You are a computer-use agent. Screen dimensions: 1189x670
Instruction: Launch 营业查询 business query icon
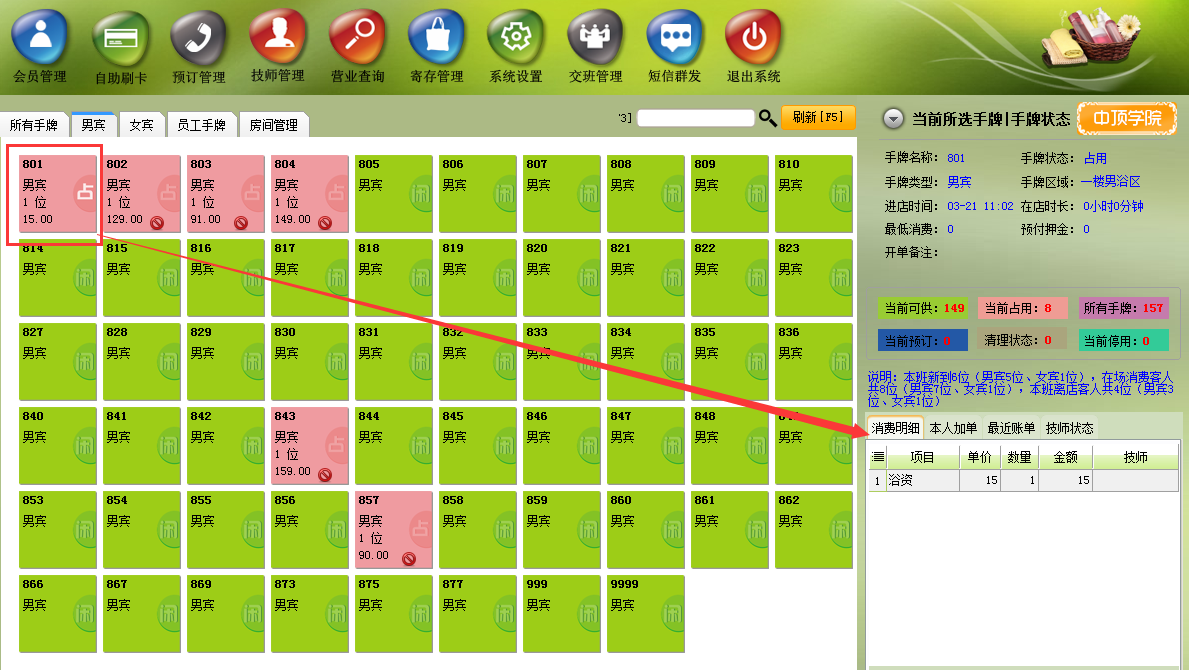(357, 37)
